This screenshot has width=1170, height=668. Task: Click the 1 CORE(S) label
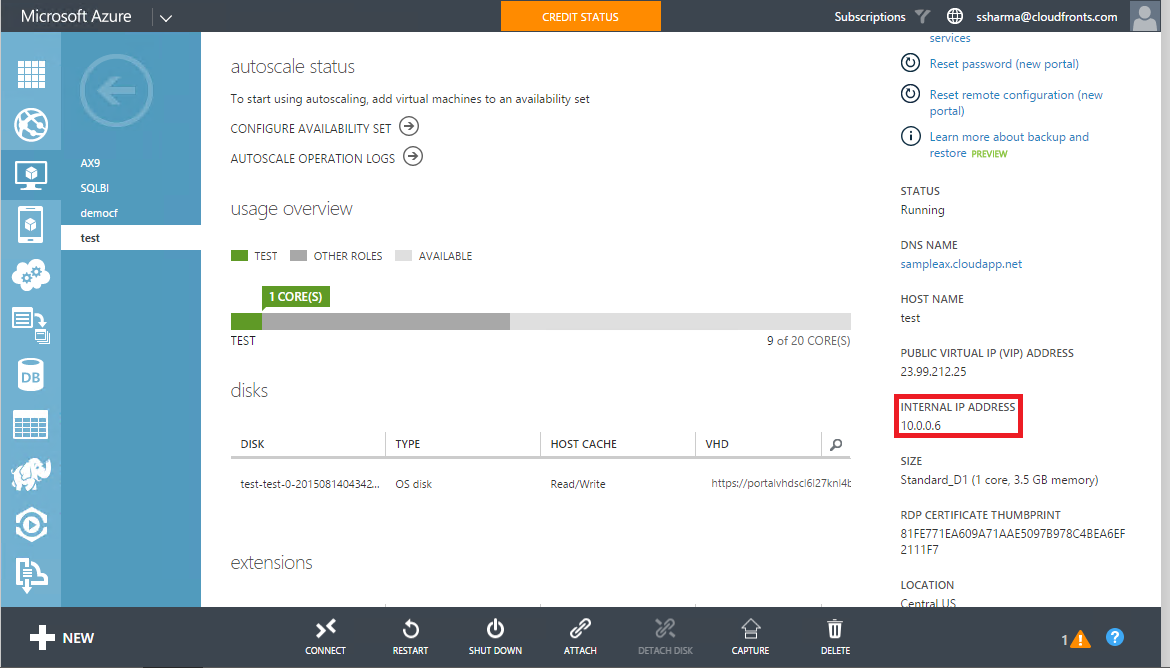(295, 296)
